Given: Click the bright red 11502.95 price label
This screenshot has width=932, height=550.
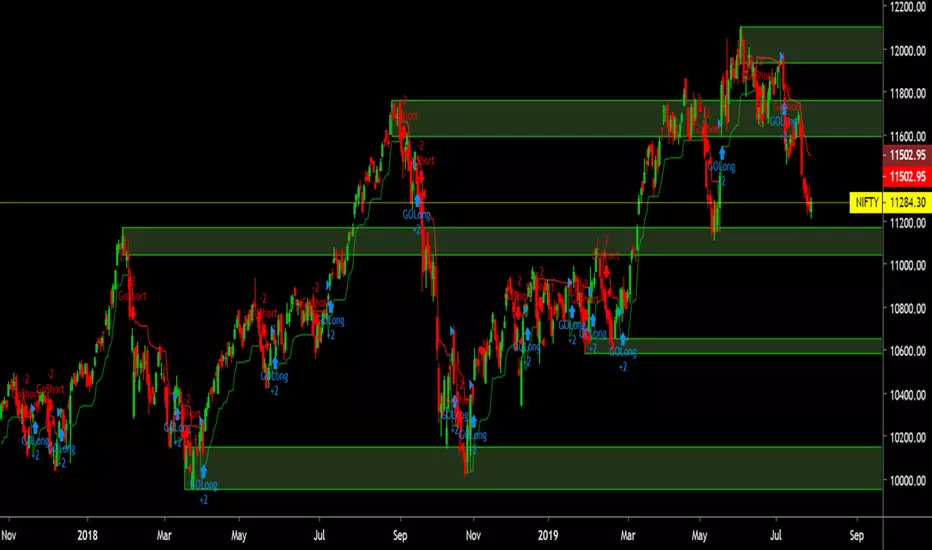Looking at the screenshot, I should click(x=907, y=177).
